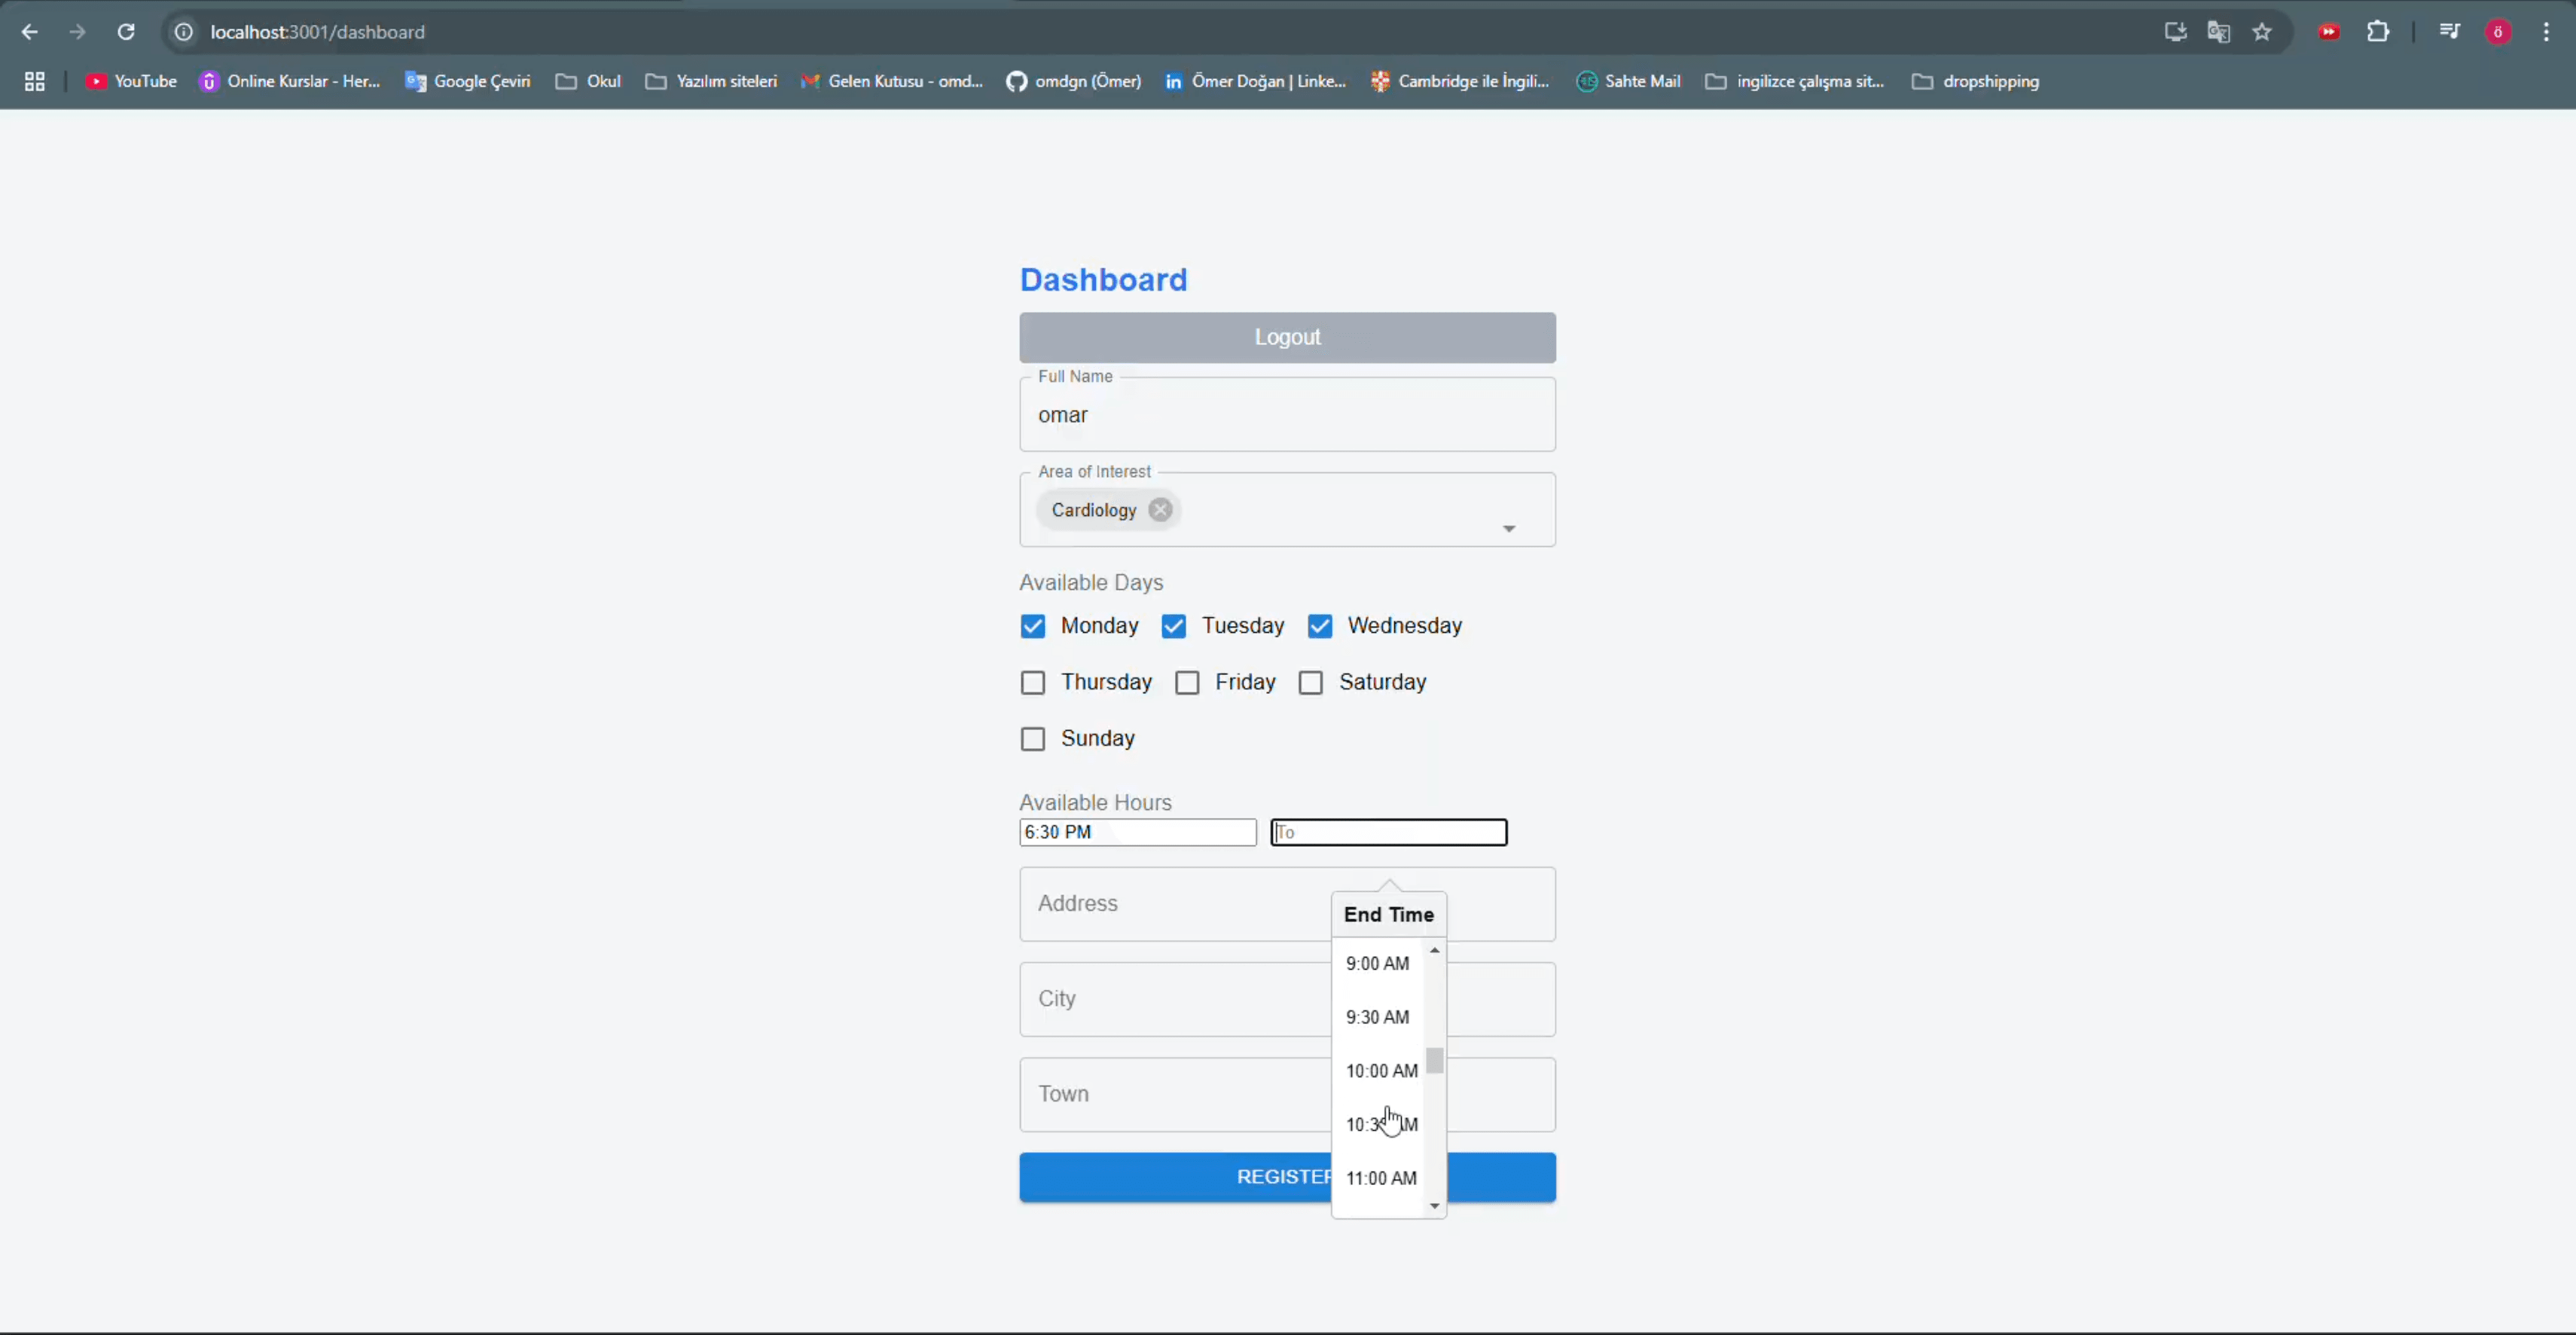
Task: Click the Google Translate page icon
Action: tap(2218, 32)
